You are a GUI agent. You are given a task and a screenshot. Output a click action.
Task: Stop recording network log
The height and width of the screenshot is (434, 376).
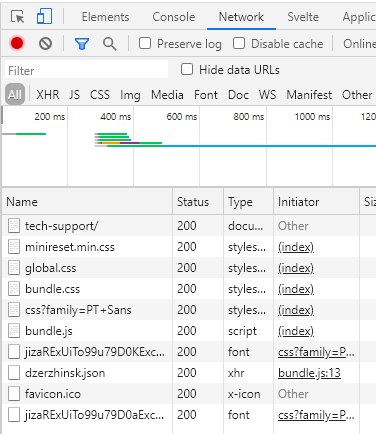tap(17, 43)
